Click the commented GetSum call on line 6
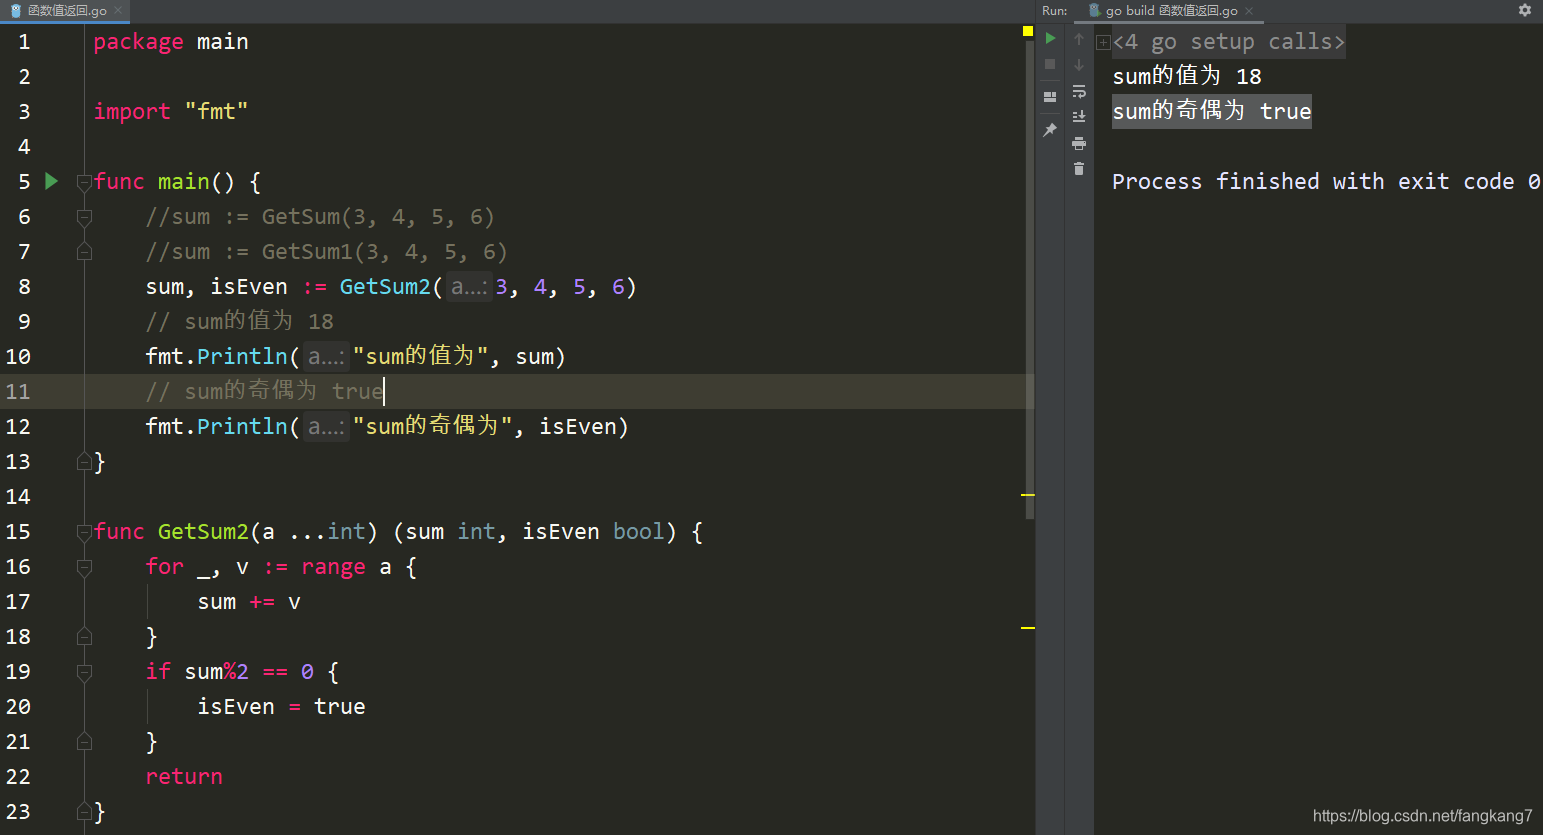Screen dimensions: 1543x835 point(320,217)
